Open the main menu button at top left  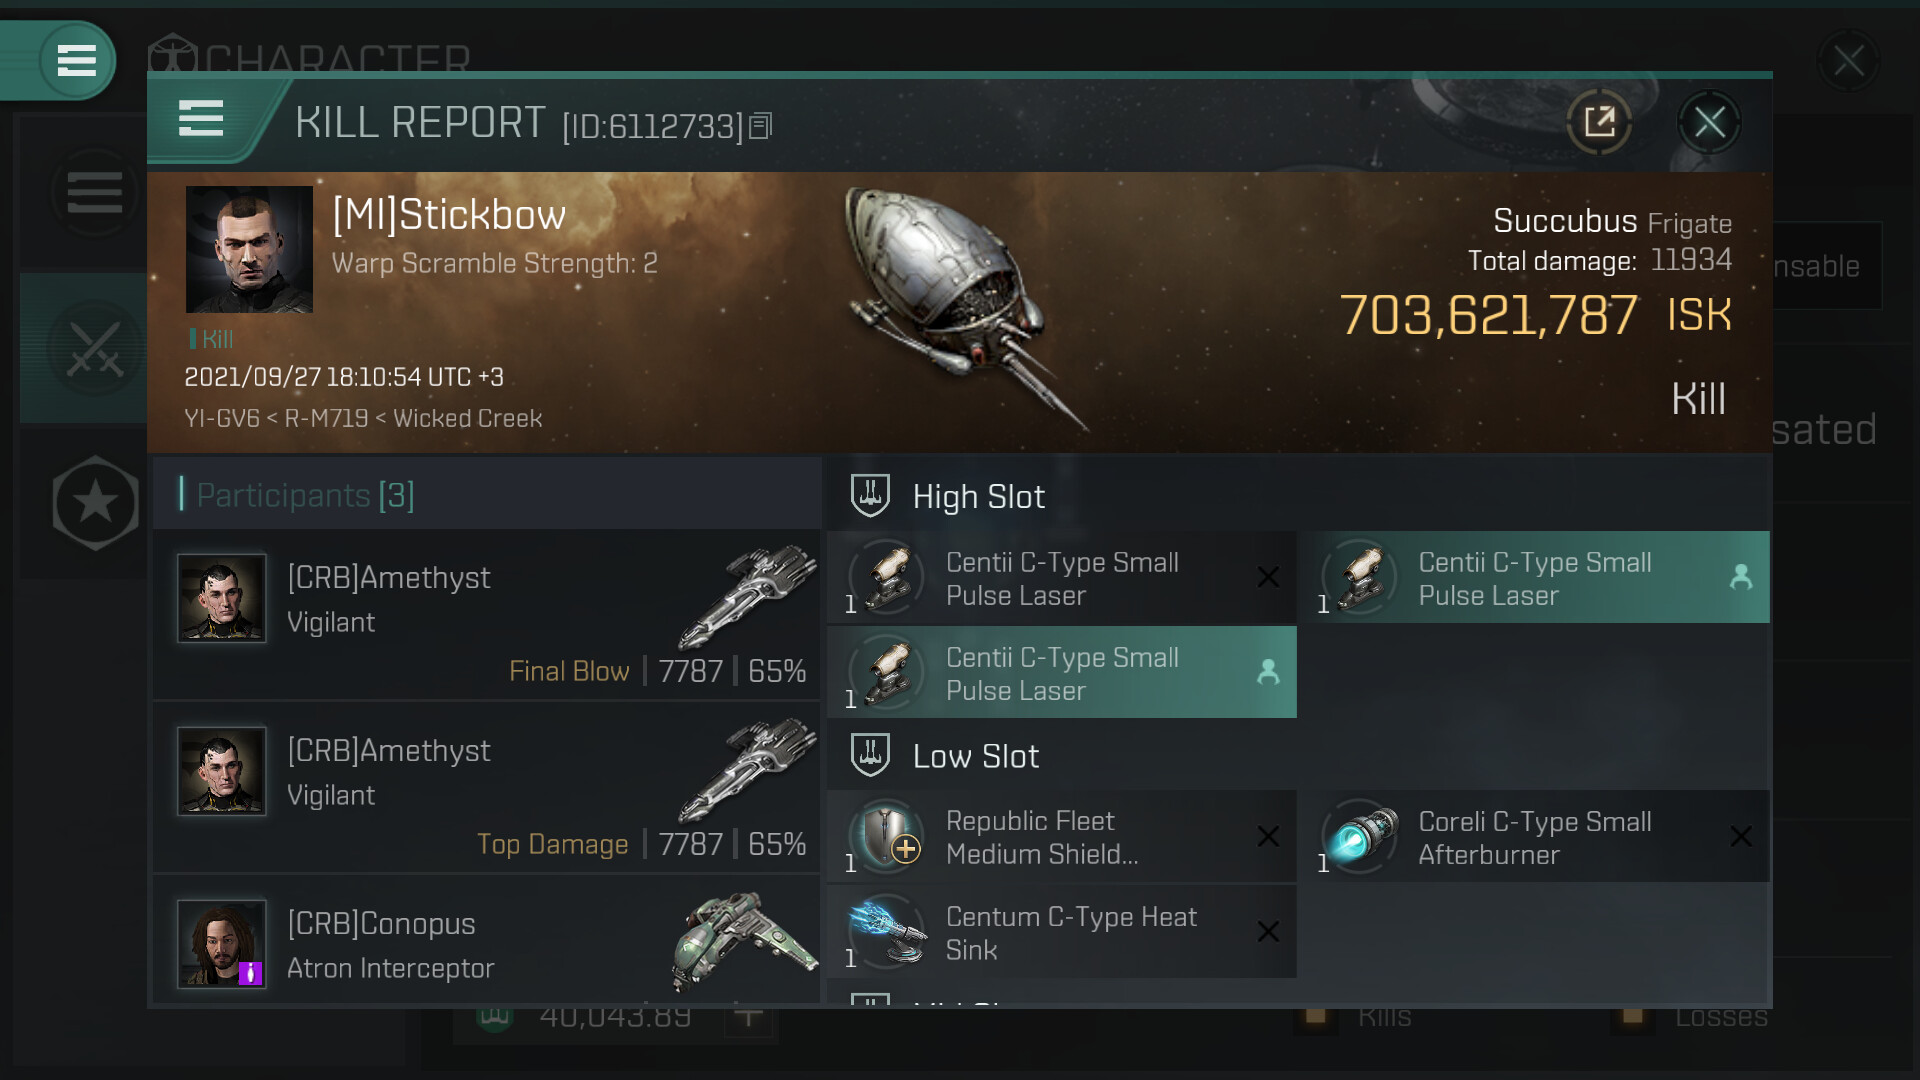click(x=76, y=60)
